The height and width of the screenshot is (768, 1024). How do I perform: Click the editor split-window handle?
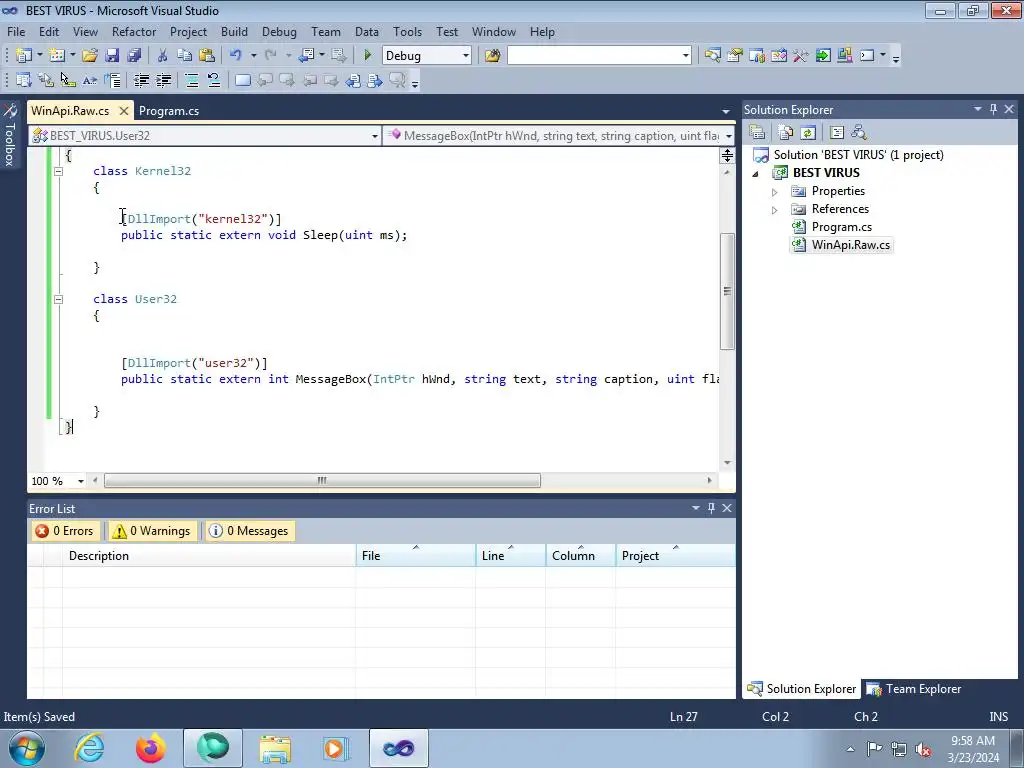click(727, 155)
